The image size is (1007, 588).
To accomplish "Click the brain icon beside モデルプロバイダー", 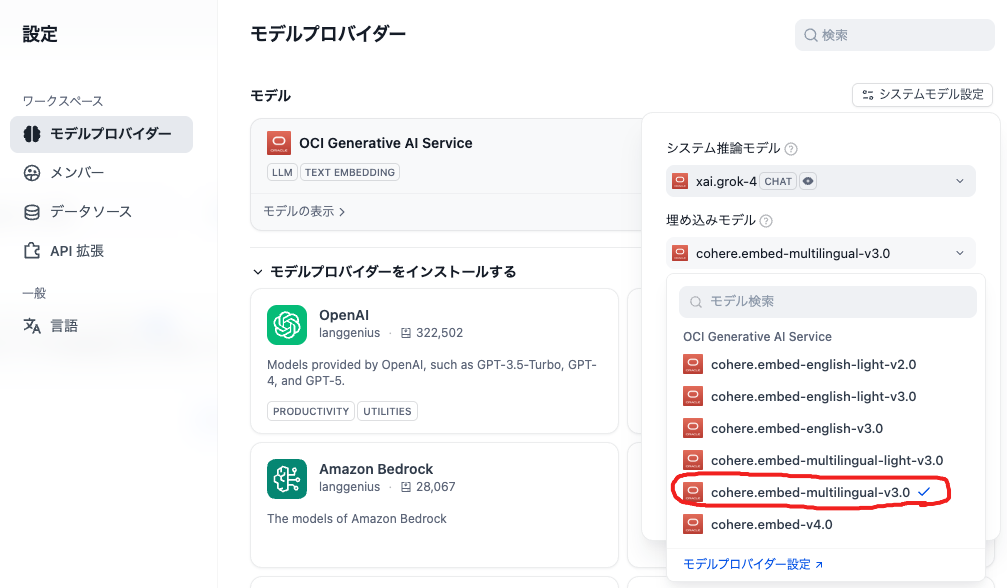I will 31,134.
